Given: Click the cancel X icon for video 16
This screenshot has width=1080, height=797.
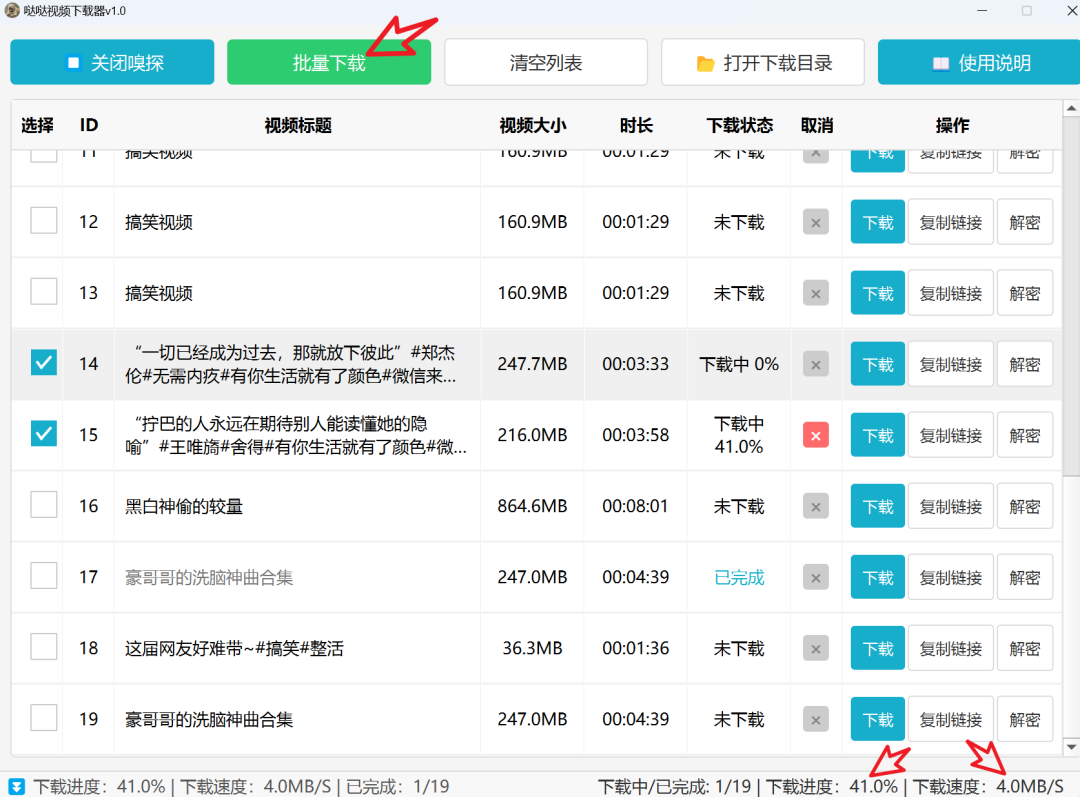Looking at the screenshot, I should point(815,507).
